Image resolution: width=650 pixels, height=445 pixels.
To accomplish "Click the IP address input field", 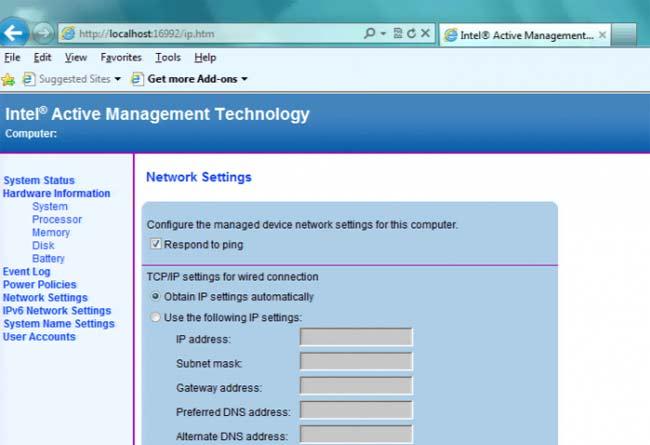I will click(356, 337).
